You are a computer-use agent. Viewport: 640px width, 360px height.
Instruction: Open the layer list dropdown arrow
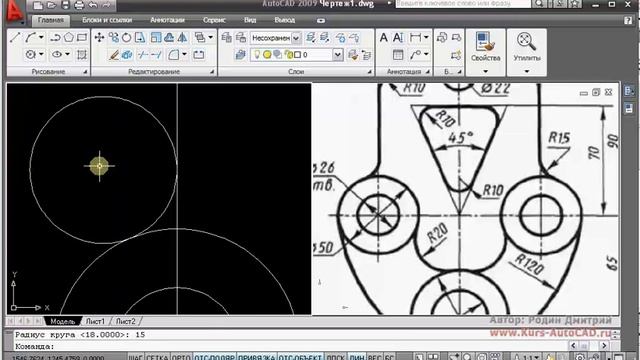(338, 54)
